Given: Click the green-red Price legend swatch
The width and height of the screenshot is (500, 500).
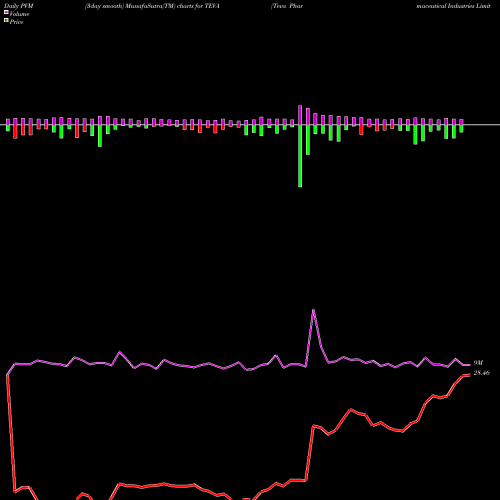Looking at the screenshot, I should coord(6,21).
